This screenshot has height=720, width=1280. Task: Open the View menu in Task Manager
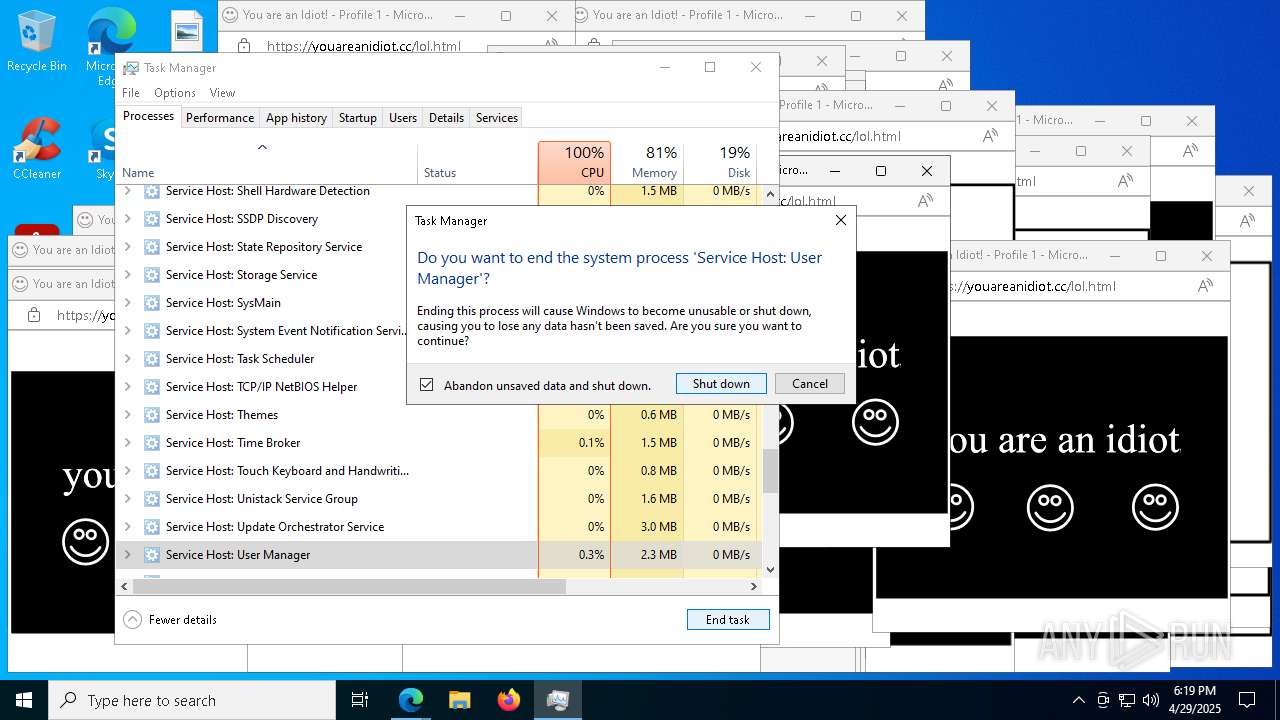(x=222, y=93)
